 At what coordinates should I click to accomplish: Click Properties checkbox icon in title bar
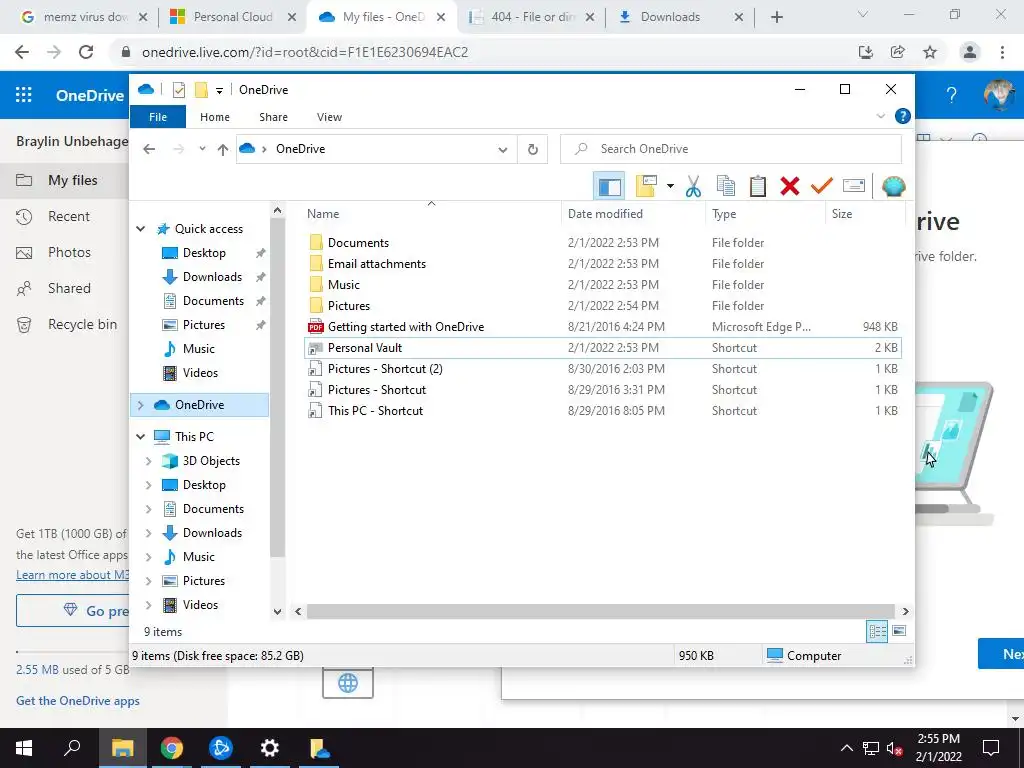tap(178, 90)
